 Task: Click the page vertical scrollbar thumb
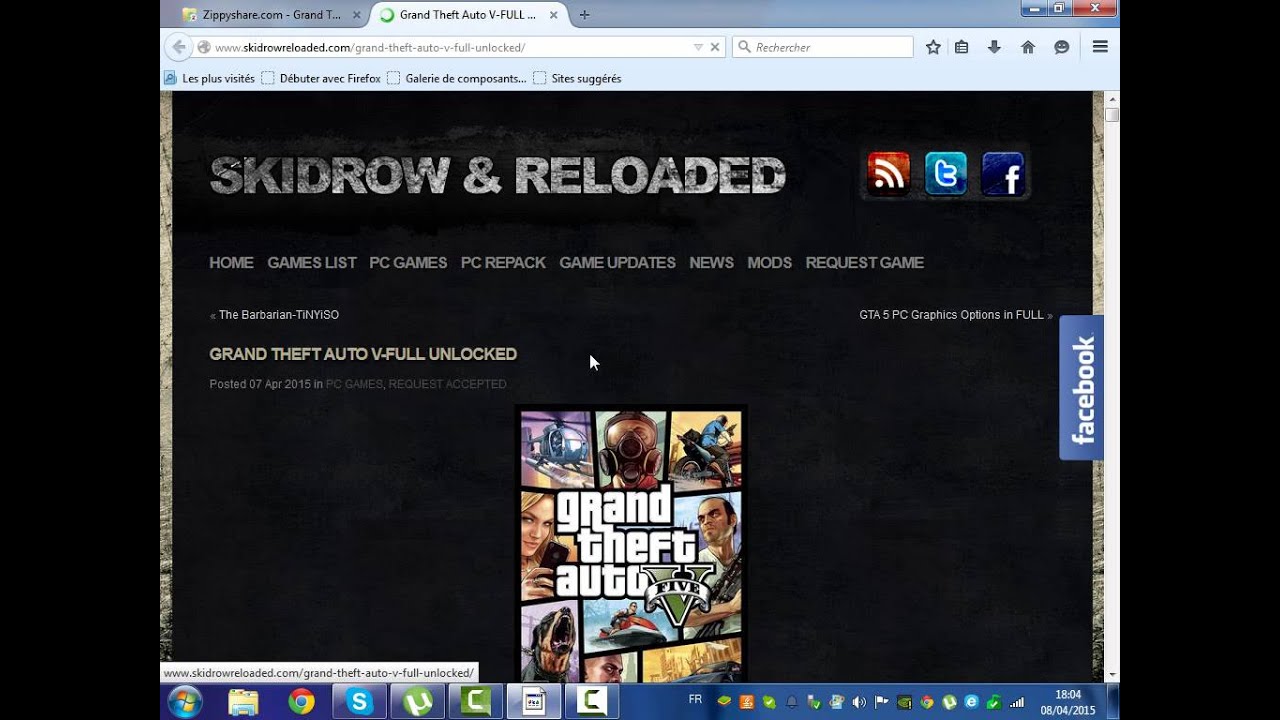(x=1111, y=115)
